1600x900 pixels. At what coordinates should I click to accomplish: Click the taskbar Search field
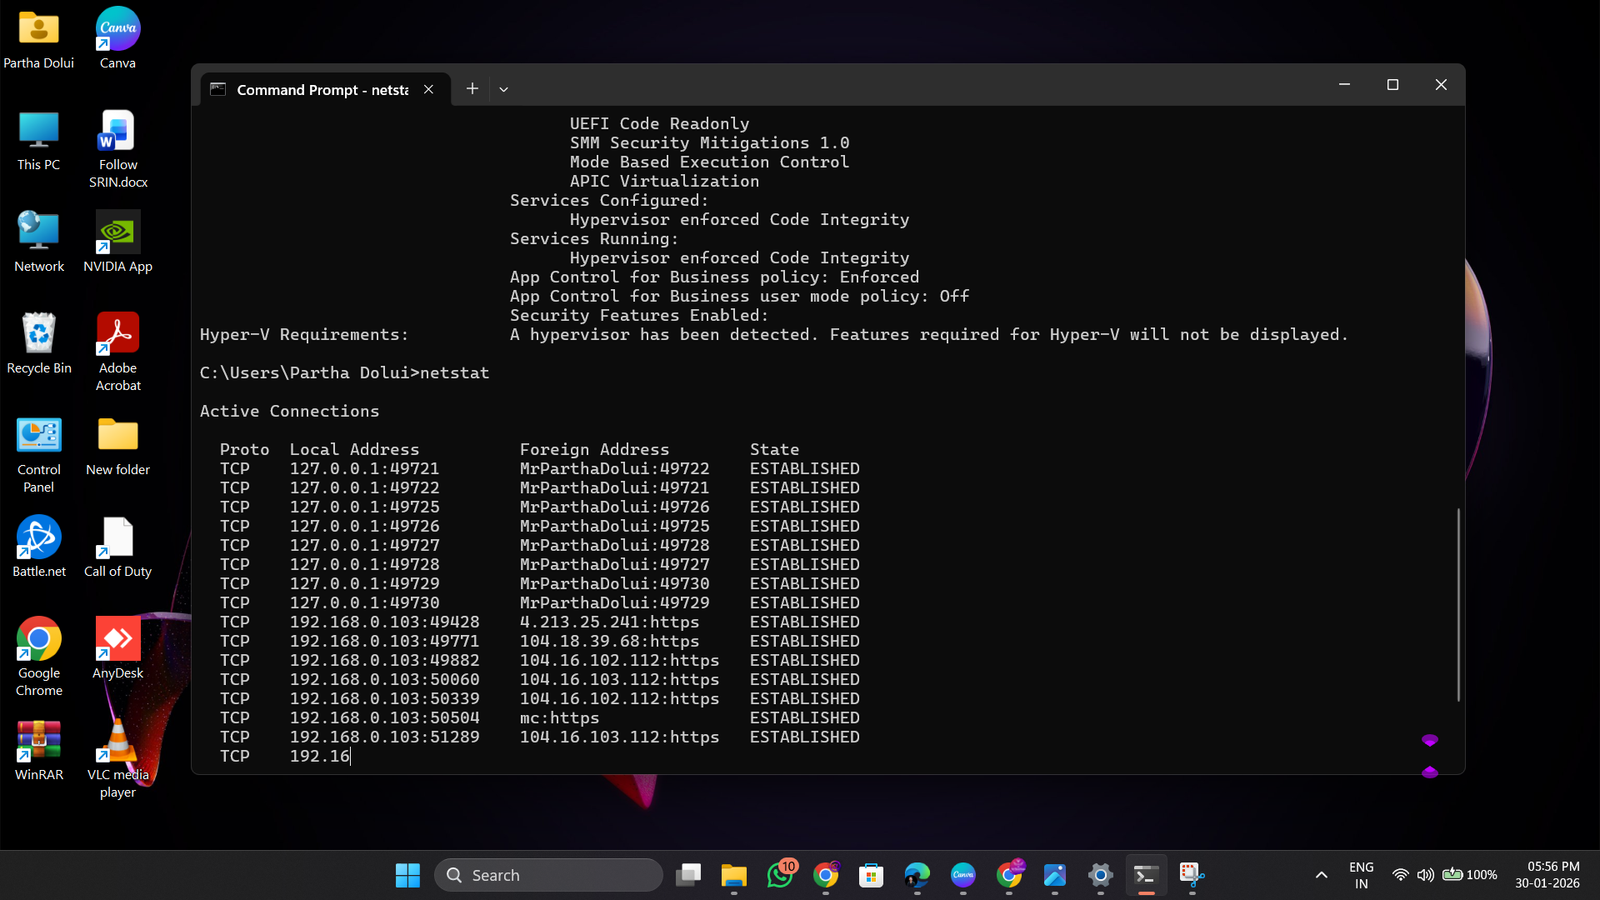(548, 874)
